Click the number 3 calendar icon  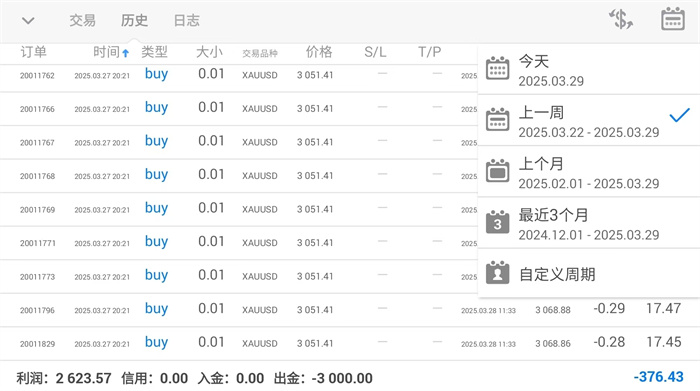pyautogui.click(x=497, y=222)
